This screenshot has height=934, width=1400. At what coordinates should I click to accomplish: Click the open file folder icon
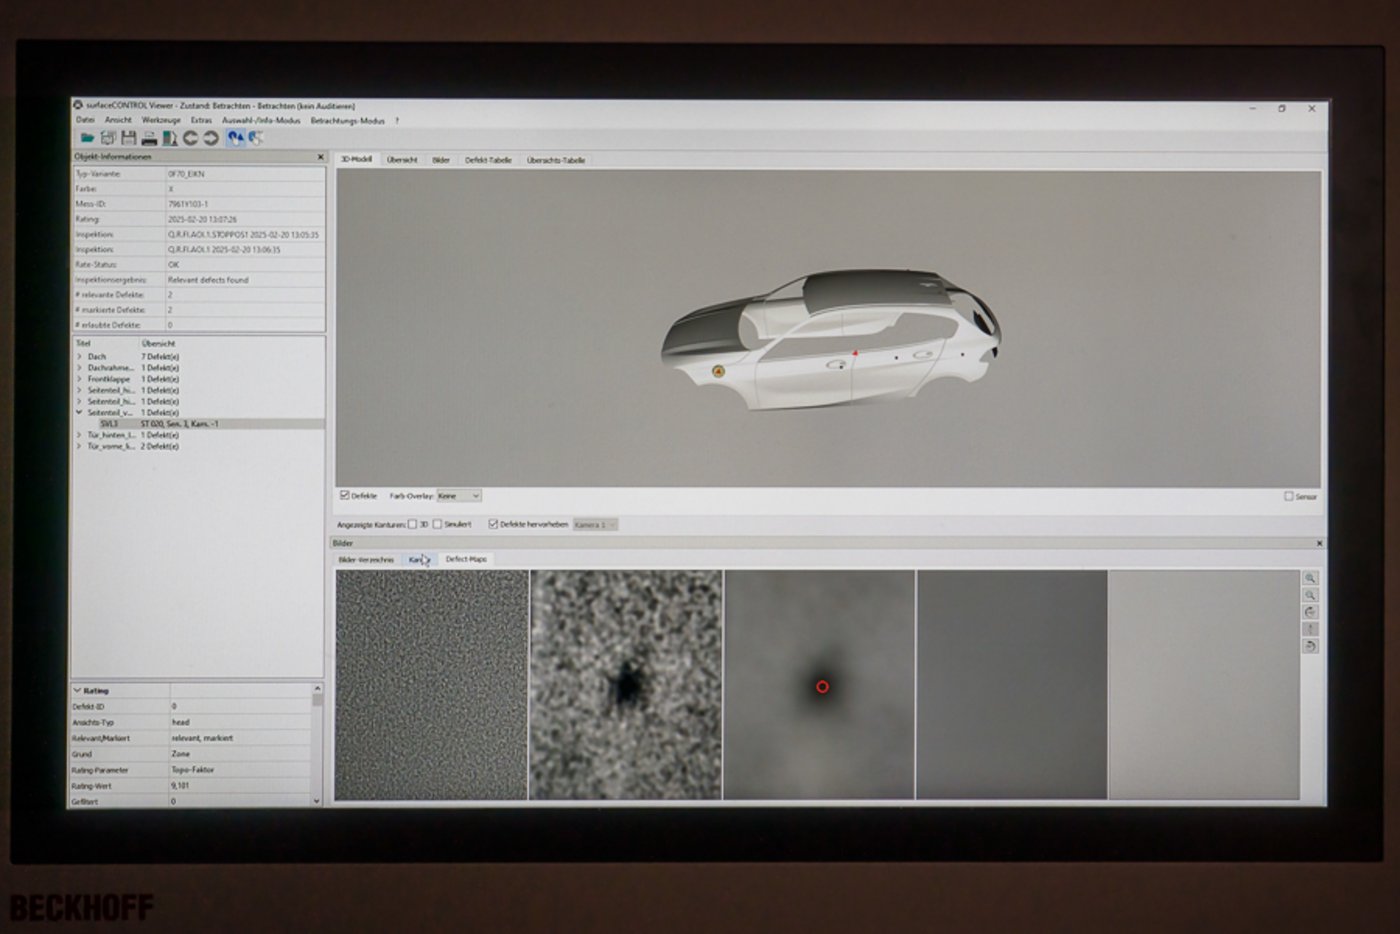(87, 138)
